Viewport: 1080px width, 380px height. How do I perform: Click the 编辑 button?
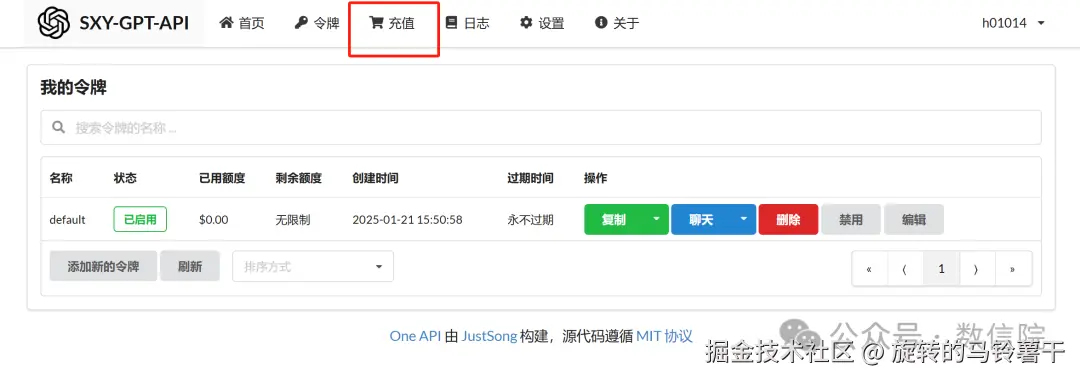(x=914, y=220)
